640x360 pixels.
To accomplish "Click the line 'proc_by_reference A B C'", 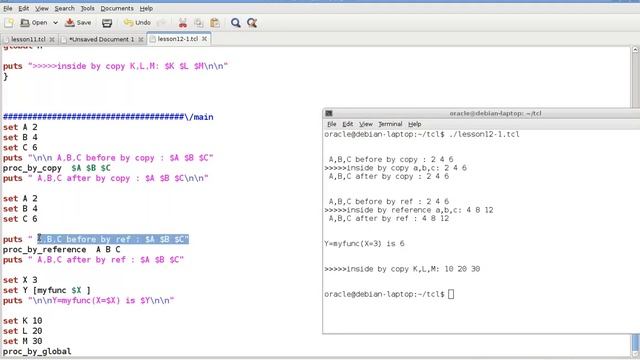I will click(62, 249).
